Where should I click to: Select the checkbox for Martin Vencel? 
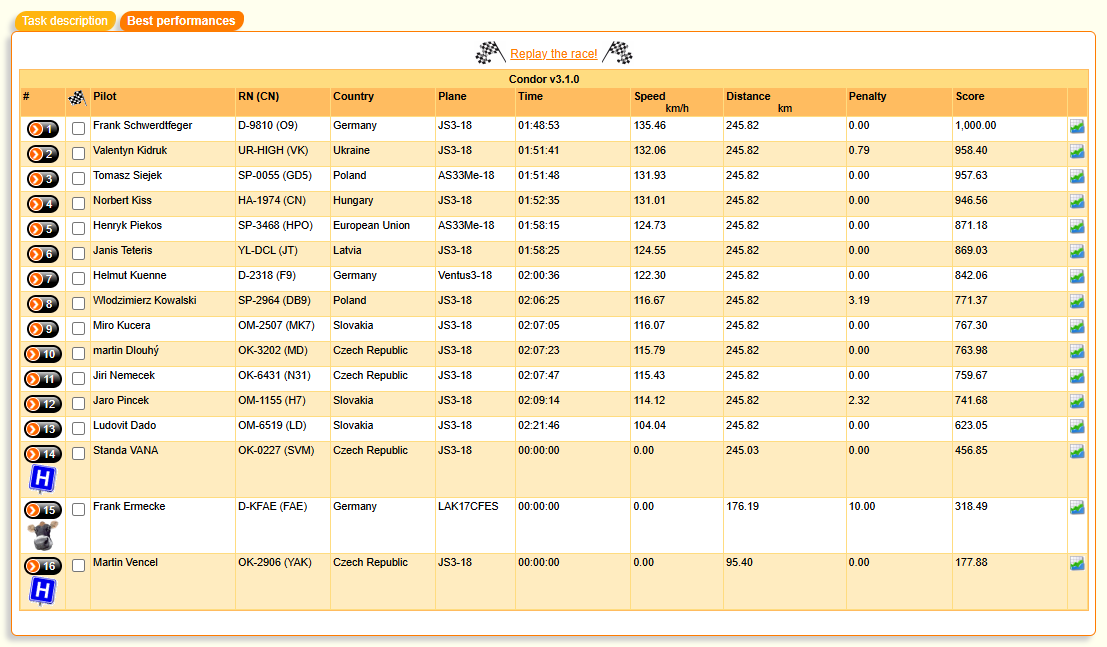point(78,565)
